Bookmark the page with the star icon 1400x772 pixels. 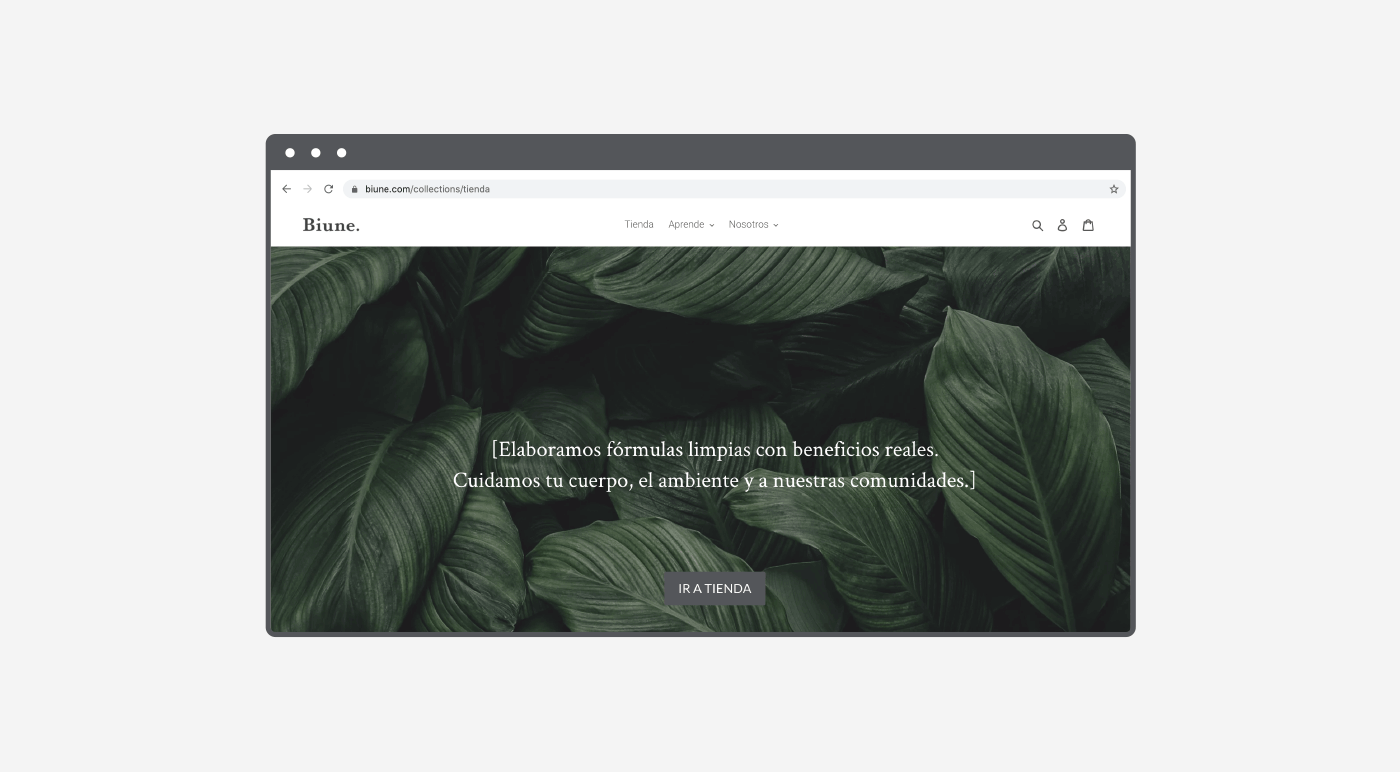(1114, 189)
